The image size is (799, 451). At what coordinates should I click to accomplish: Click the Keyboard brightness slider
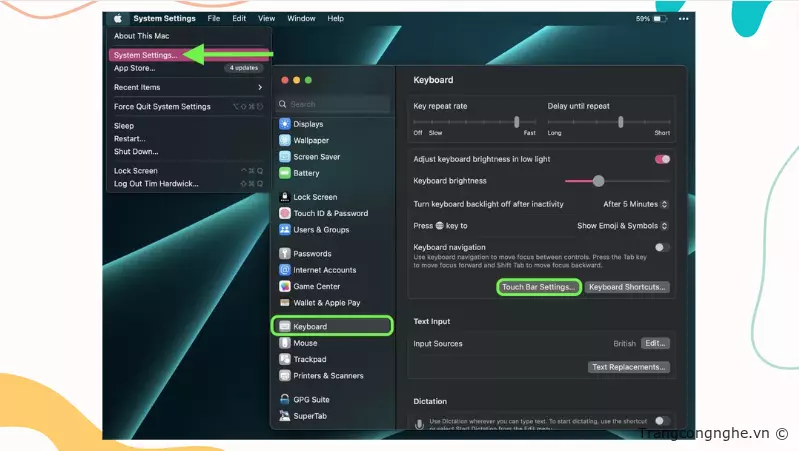598,181
